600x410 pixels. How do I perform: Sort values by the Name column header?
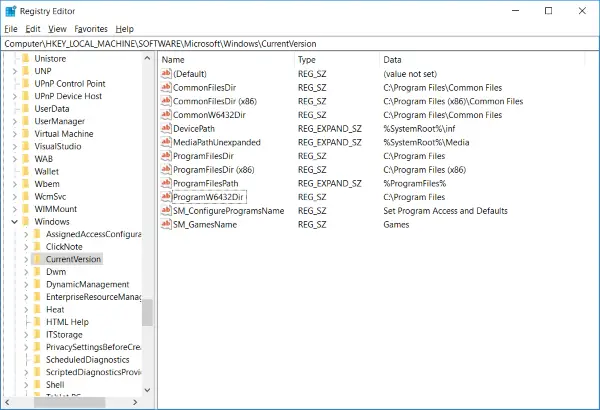[225, 60]
